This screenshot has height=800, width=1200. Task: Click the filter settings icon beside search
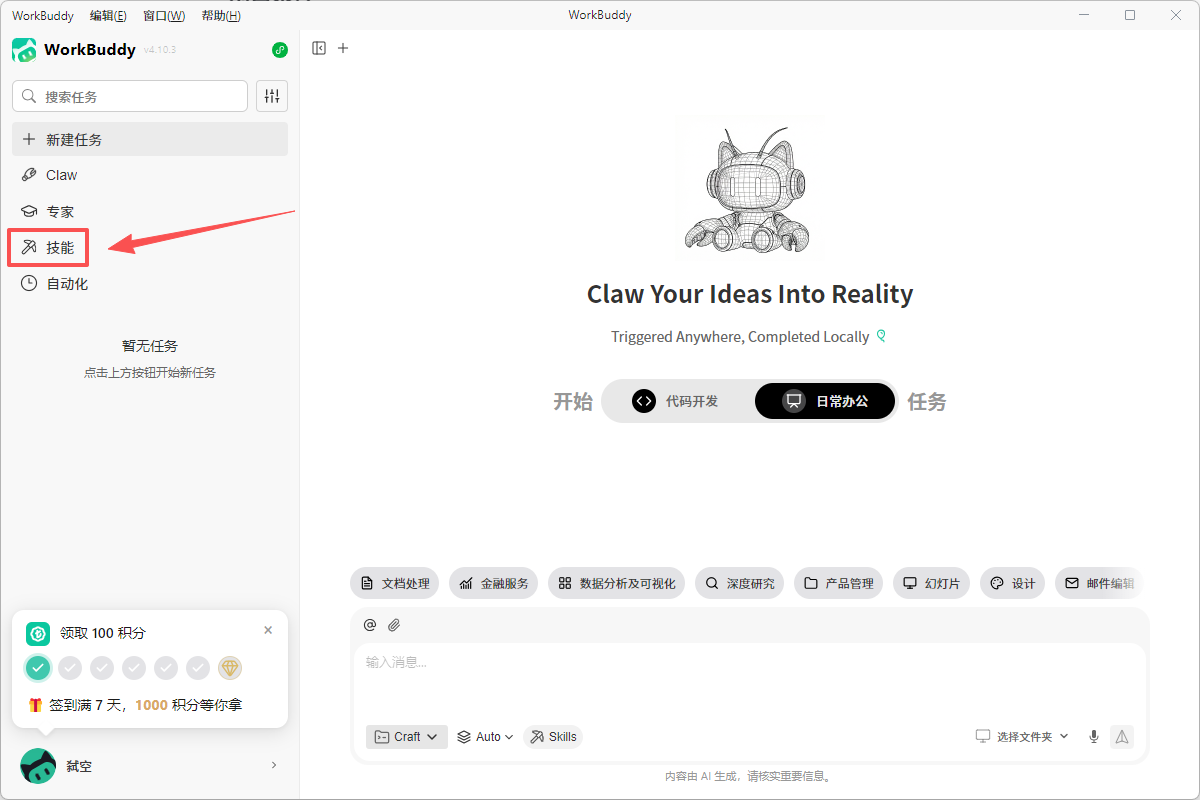pyautogui.click(x=272, y=96)
